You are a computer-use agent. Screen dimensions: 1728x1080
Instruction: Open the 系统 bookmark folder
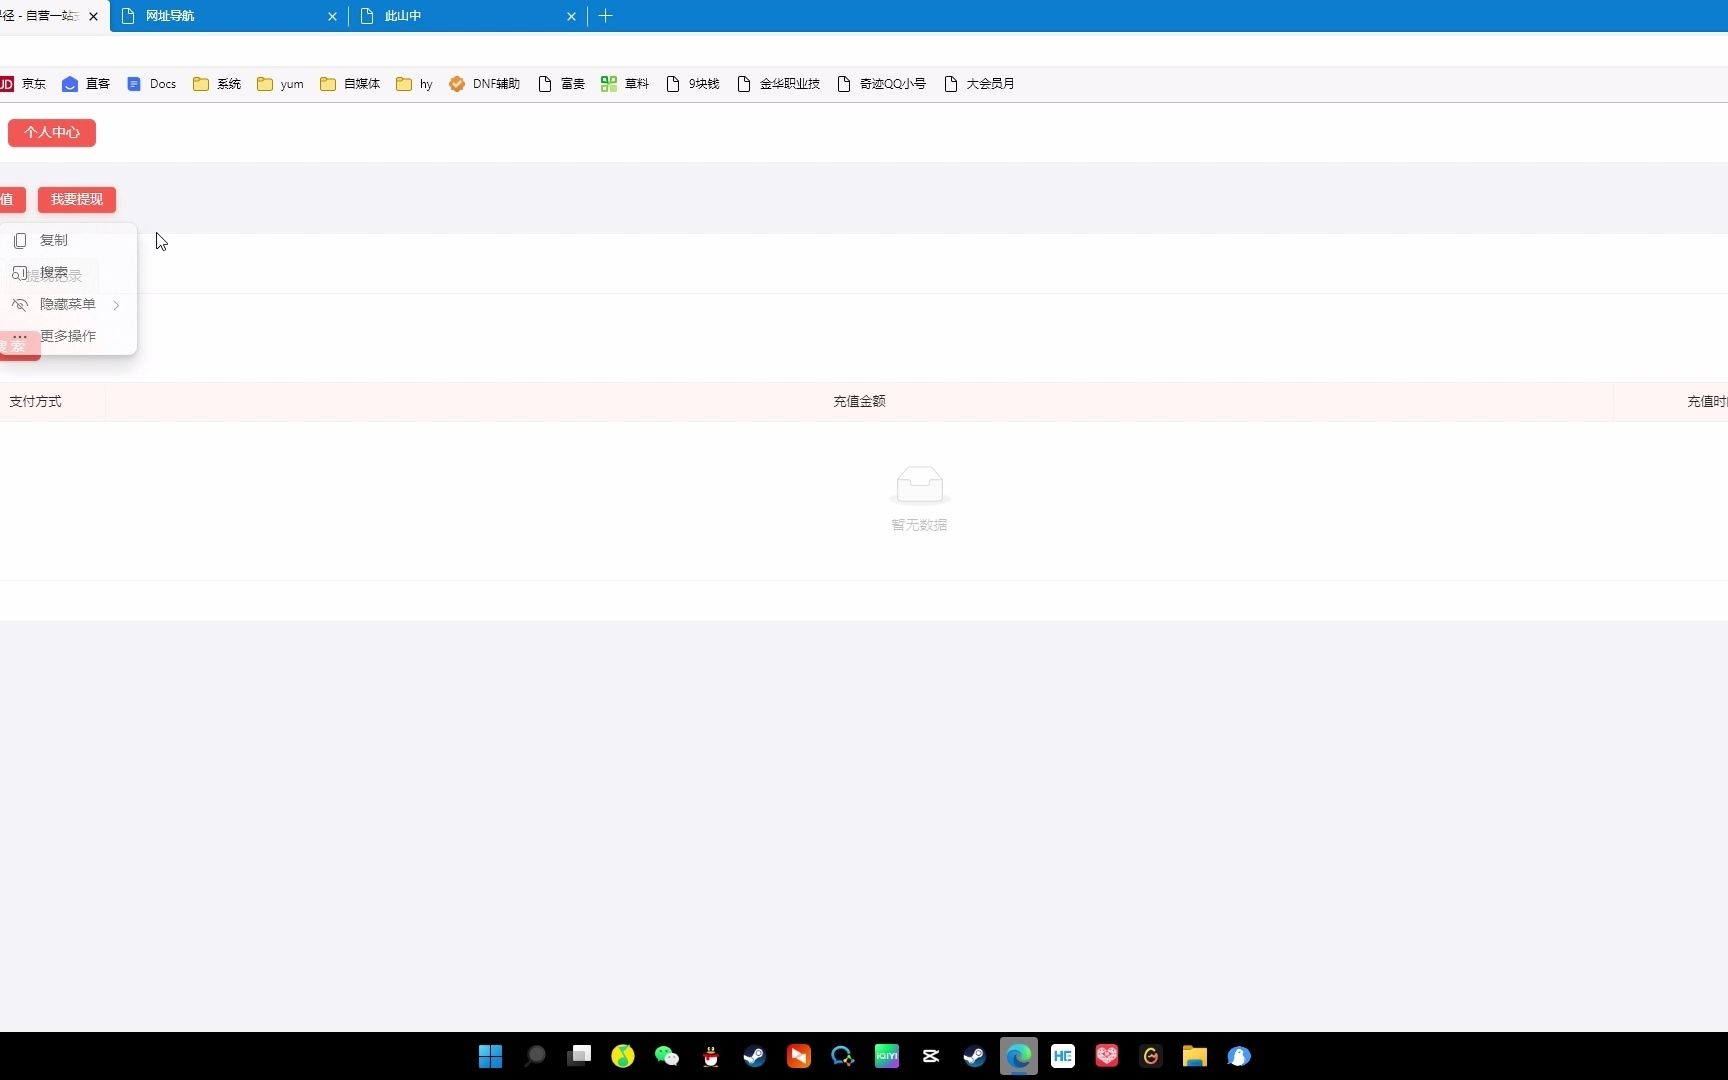[x=217, y=84]
